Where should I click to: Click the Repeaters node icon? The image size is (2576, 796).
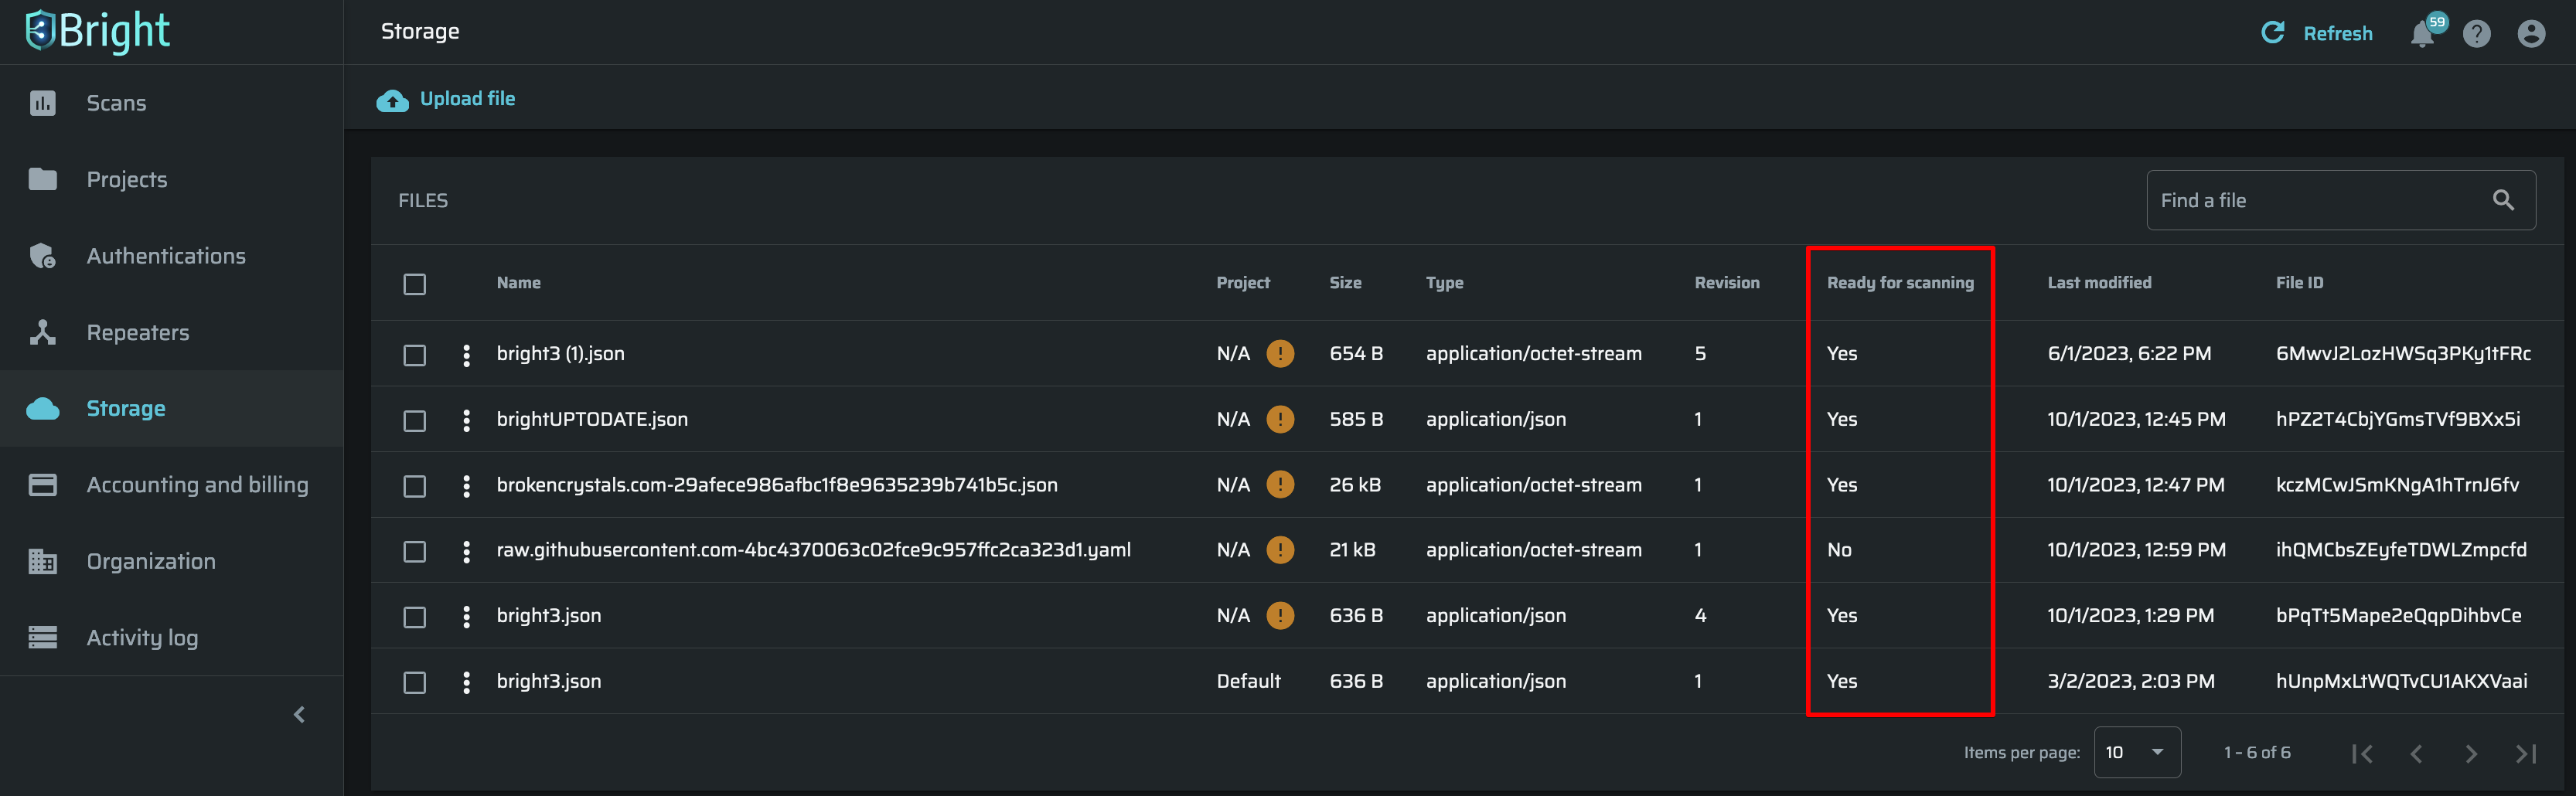pos(43,332)
